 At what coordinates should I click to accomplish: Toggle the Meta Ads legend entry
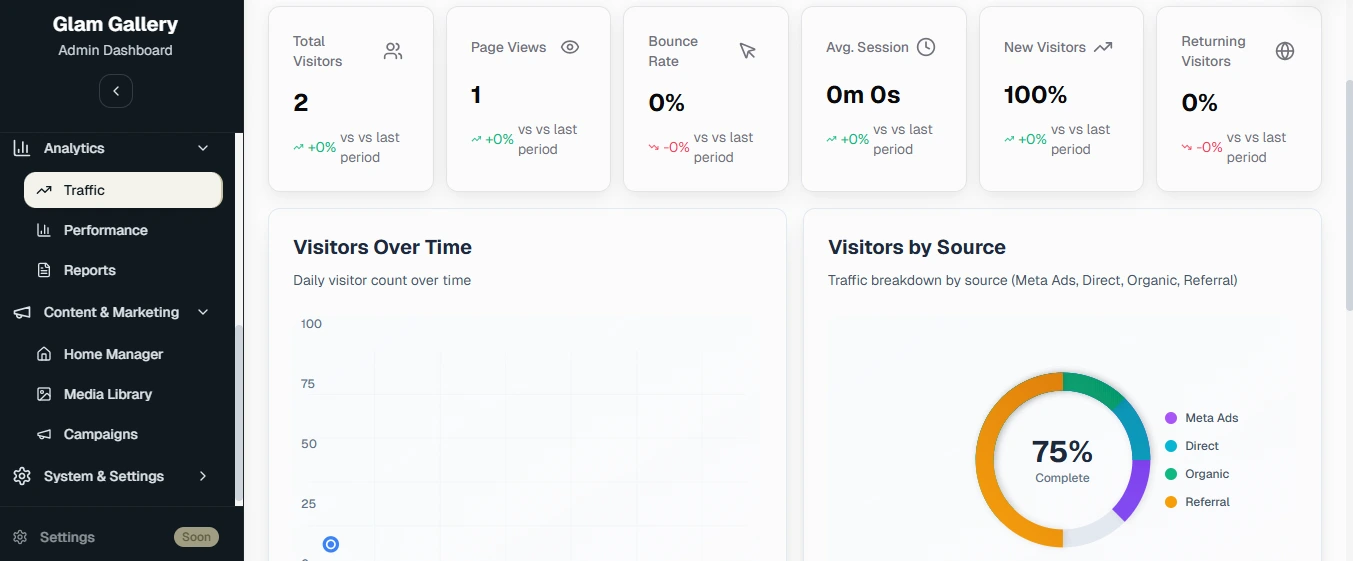(1202, 418)
